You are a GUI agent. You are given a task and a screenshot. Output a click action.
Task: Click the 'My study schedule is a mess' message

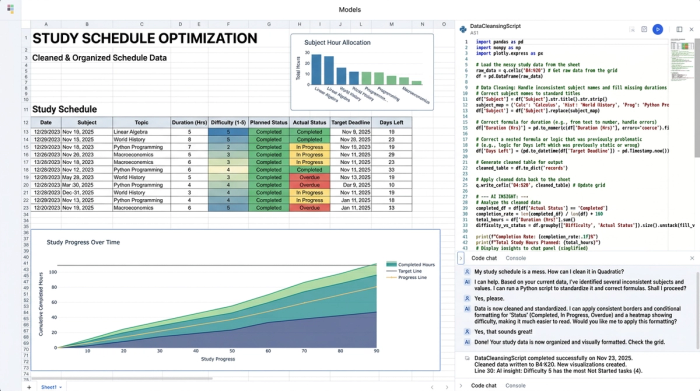549,272
